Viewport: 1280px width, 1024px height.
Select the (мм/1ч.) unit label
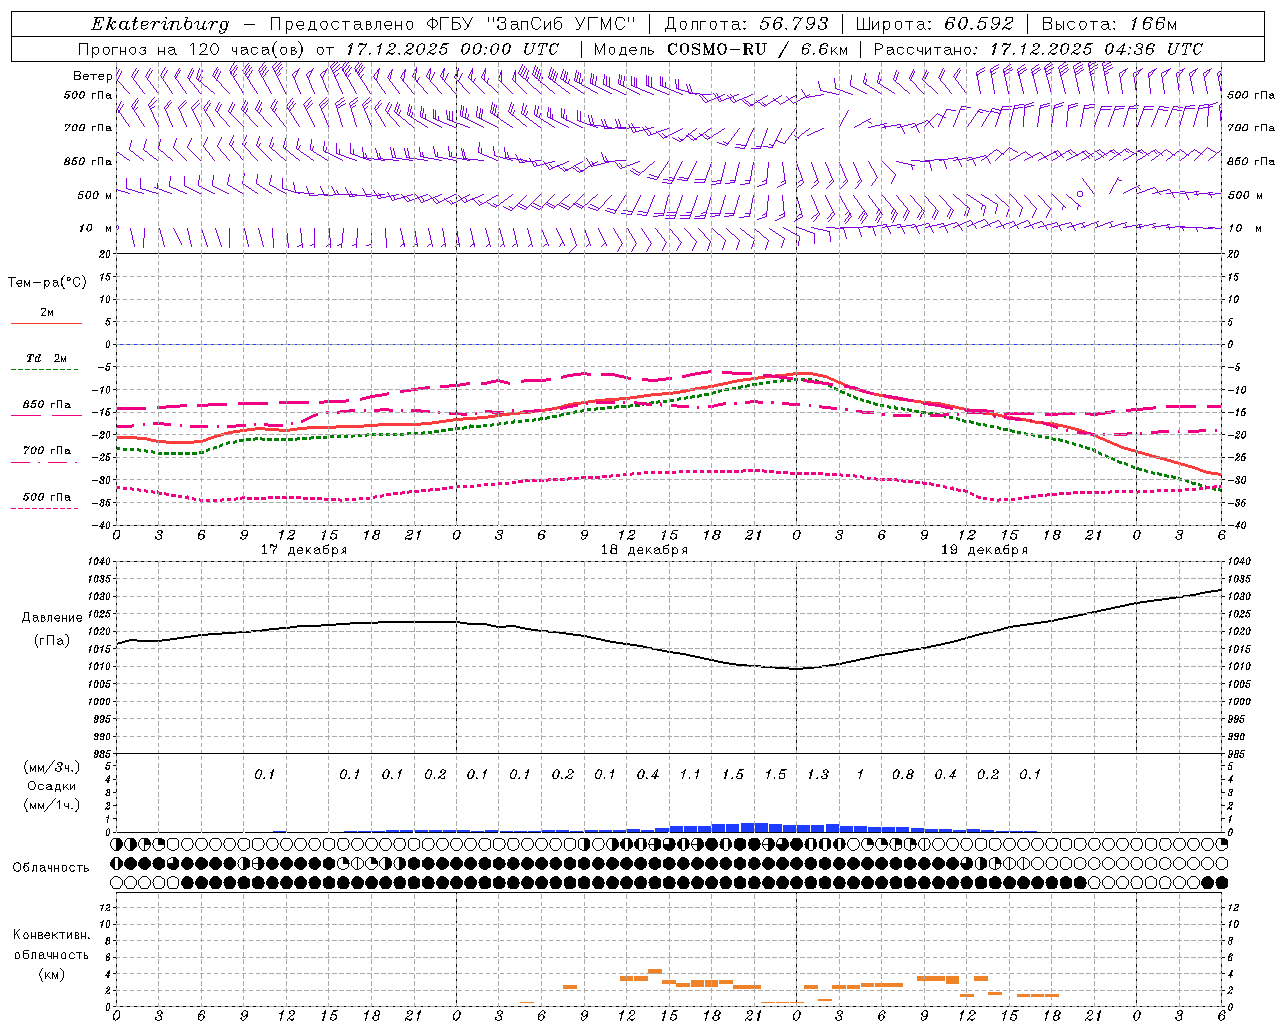(x=52, y=805)
